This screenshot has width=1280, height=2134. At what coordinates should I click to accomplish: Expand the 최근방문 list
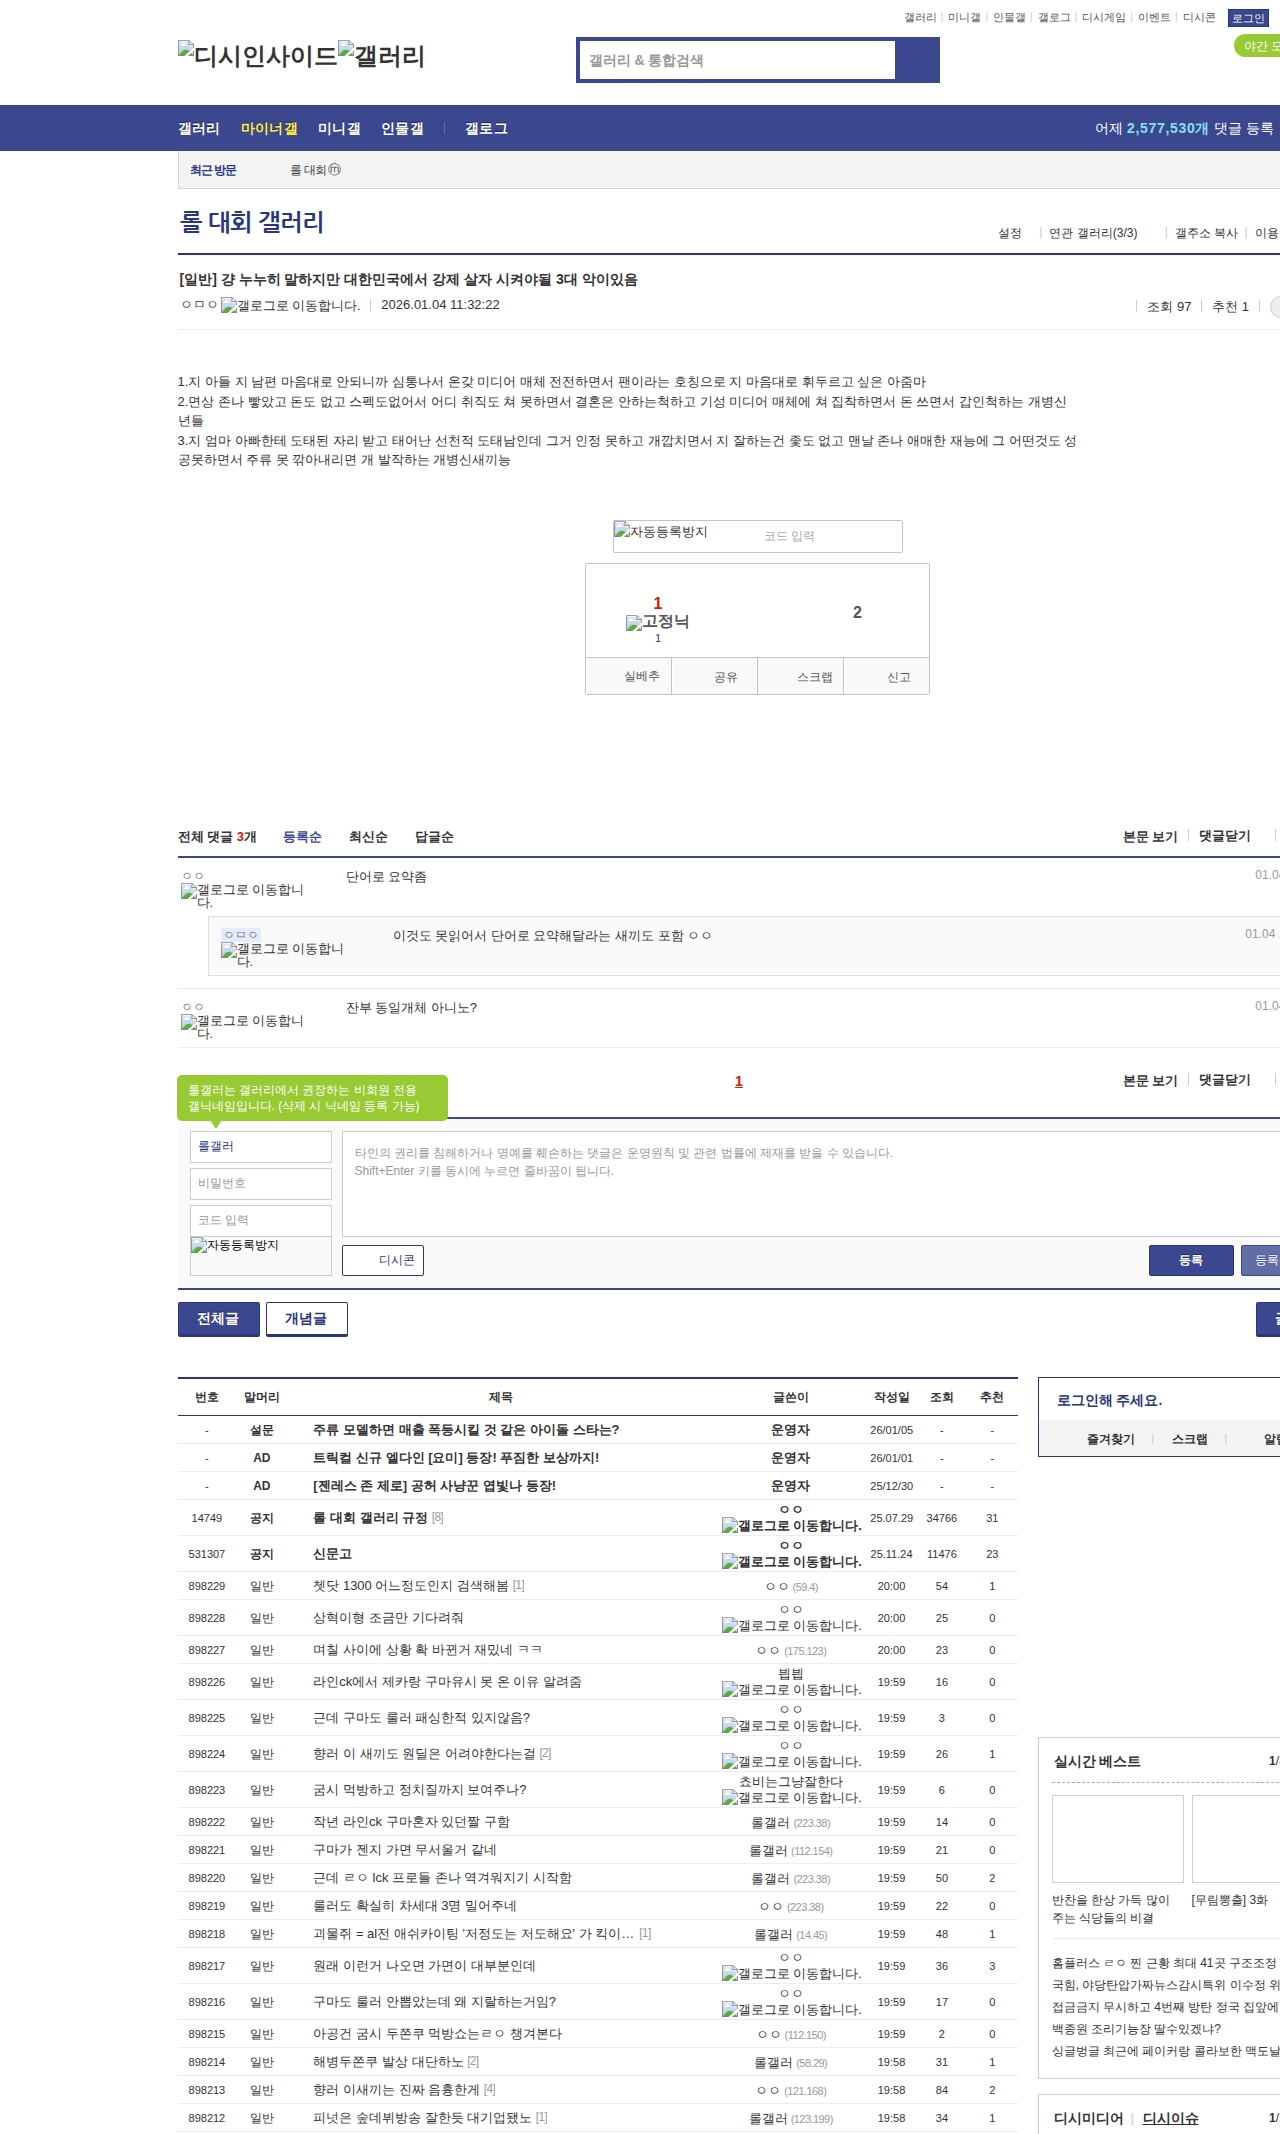(213, 170)
